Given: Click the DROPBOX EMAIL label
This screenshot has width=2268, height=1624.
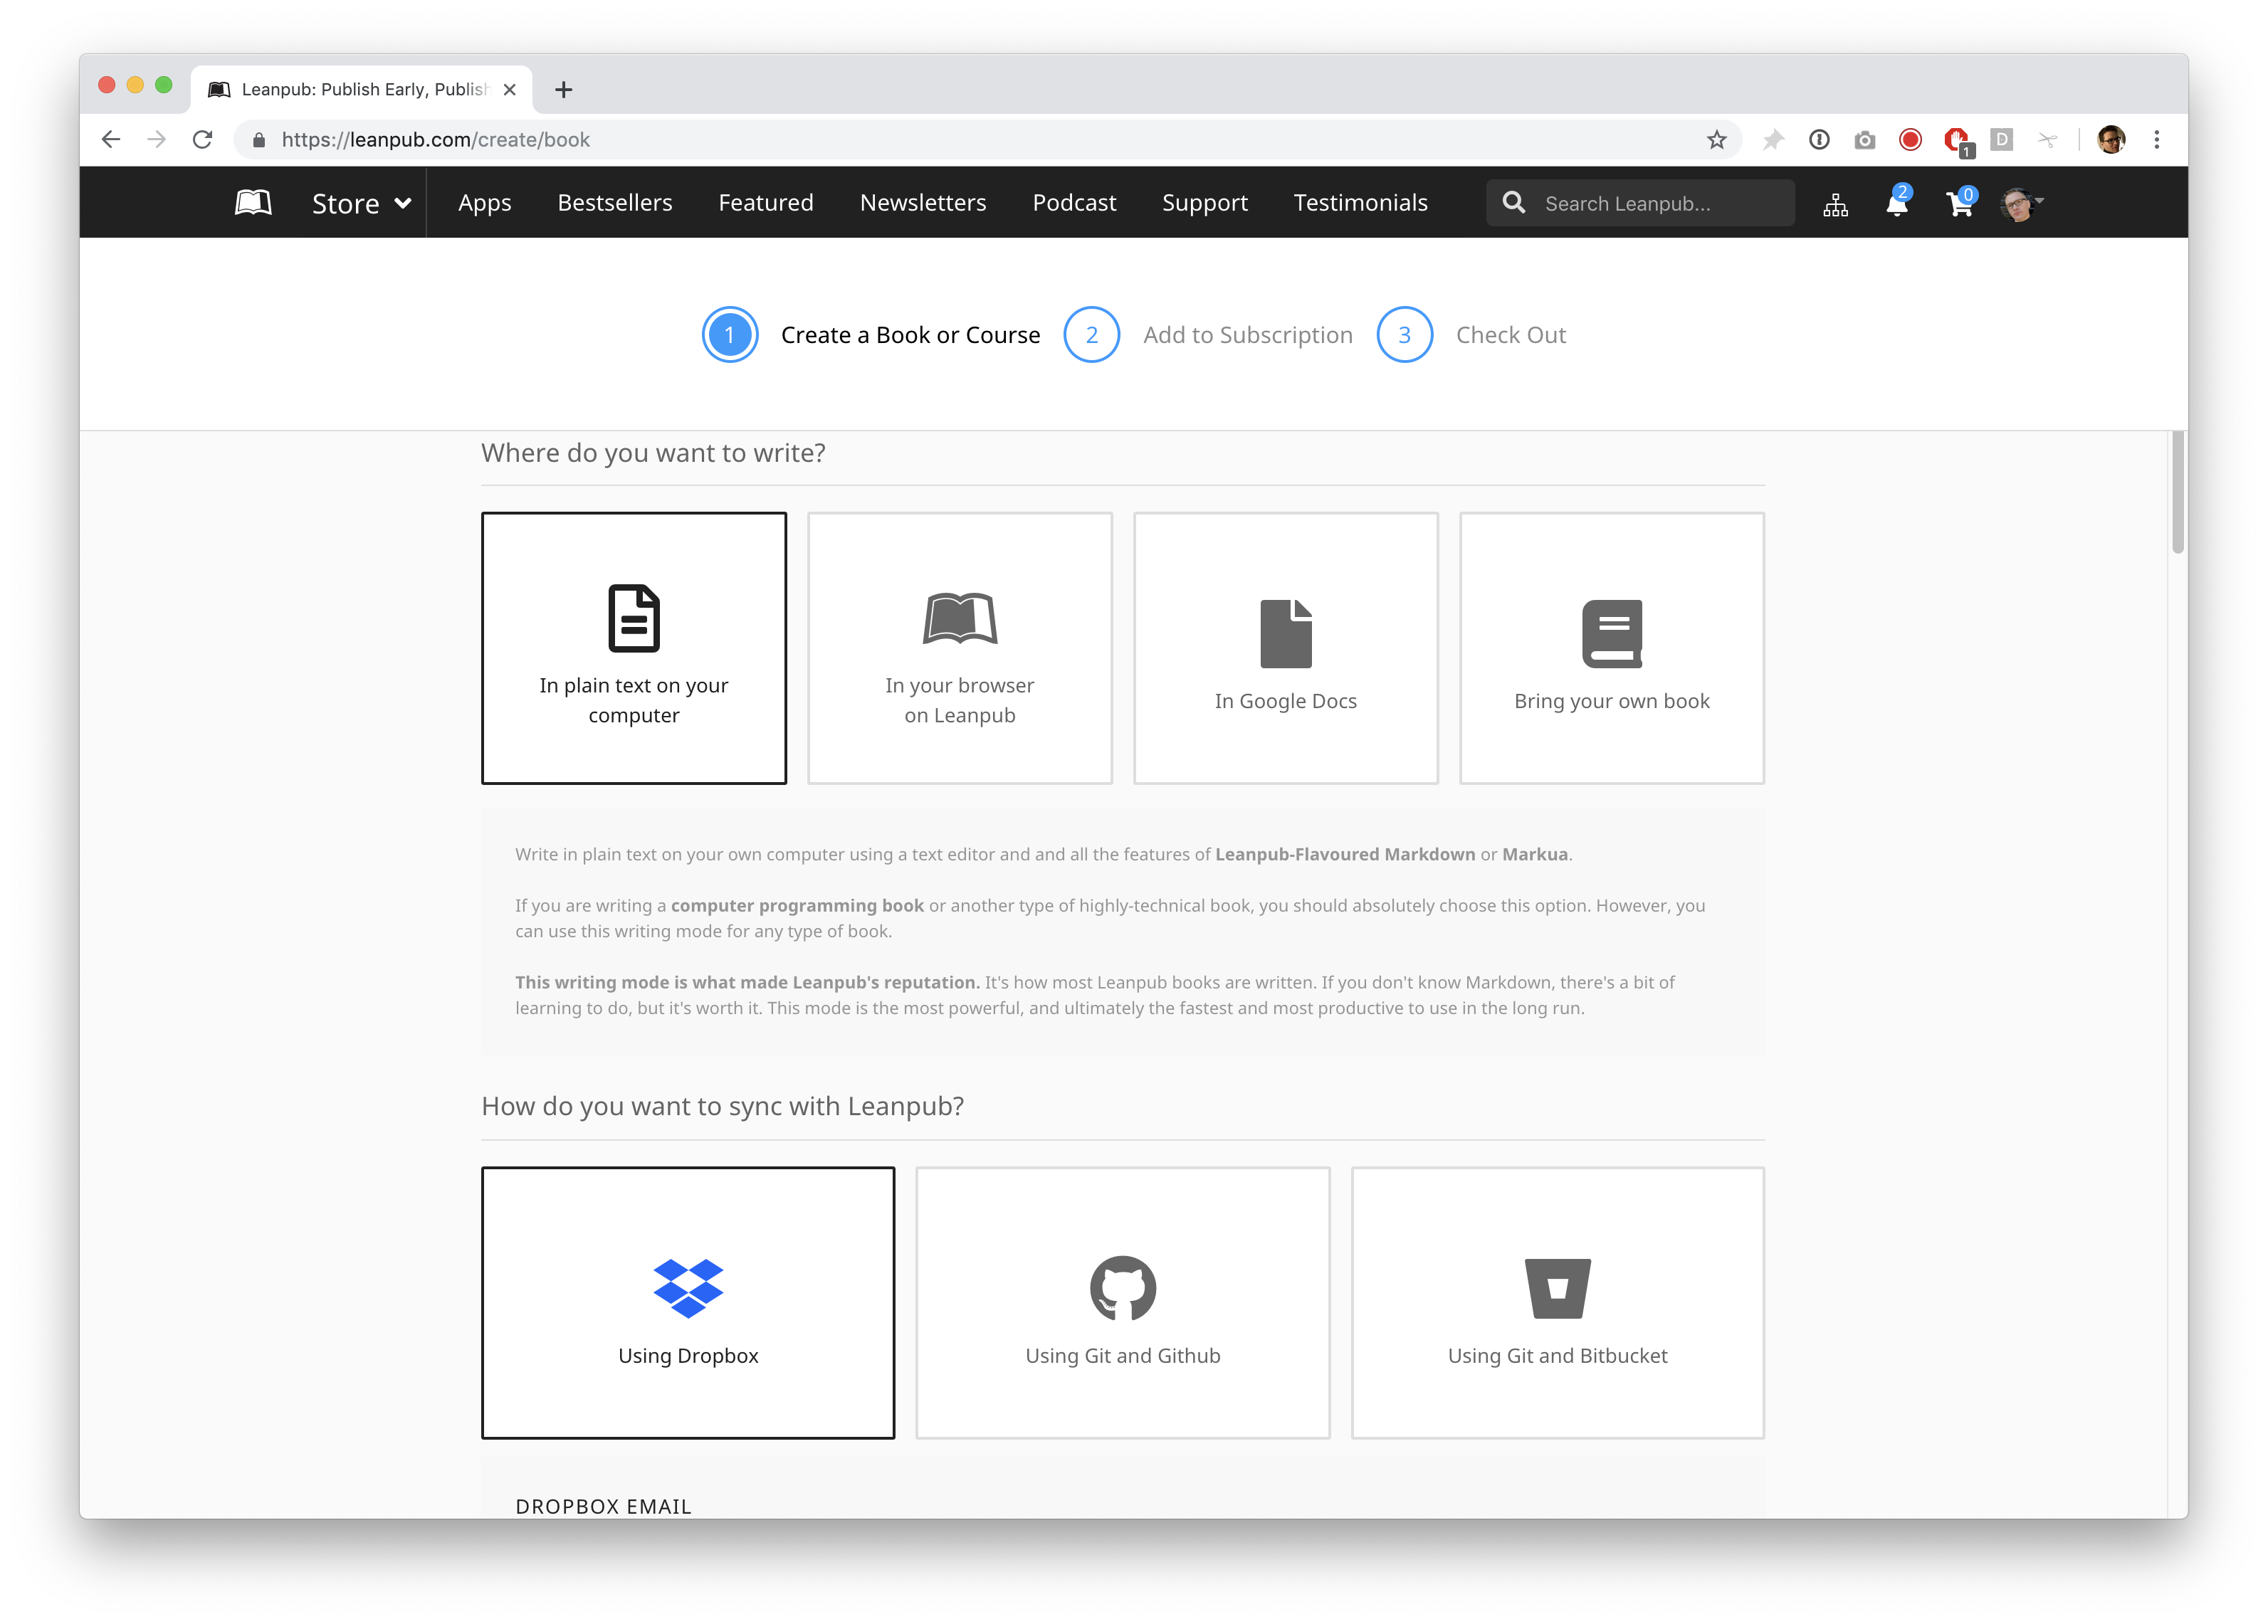Looking at the screenshot, I should tap(603, 1506).
